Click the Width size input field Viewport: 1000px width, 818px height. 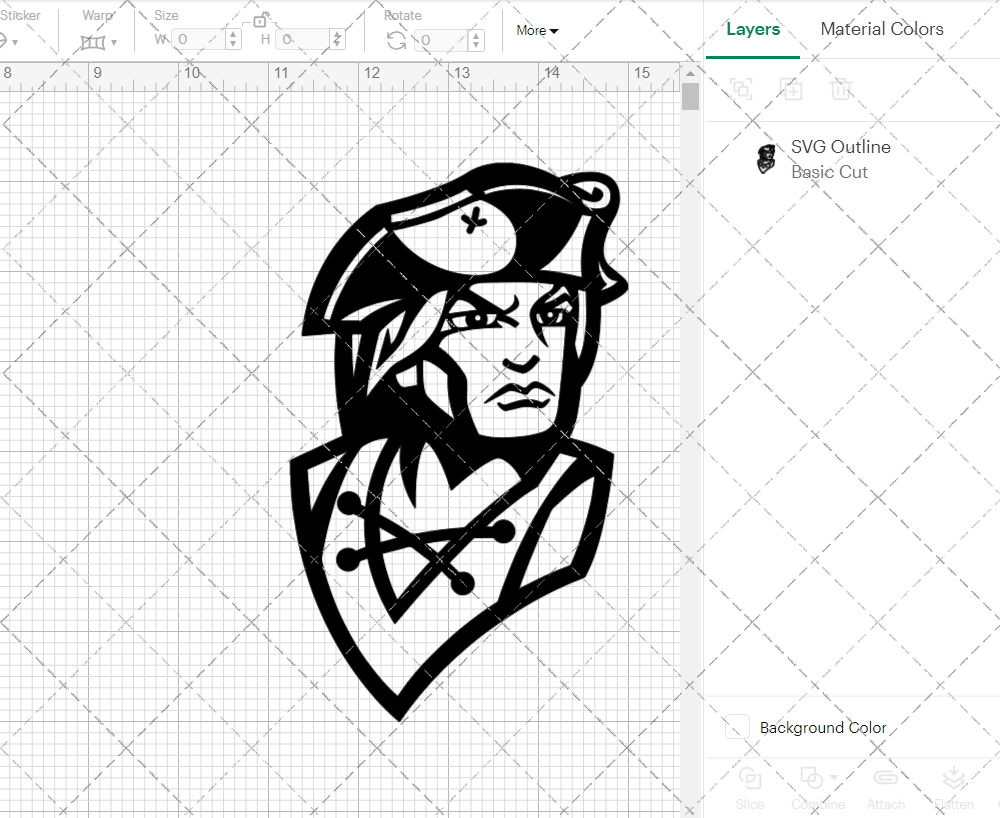click(199, 40)
